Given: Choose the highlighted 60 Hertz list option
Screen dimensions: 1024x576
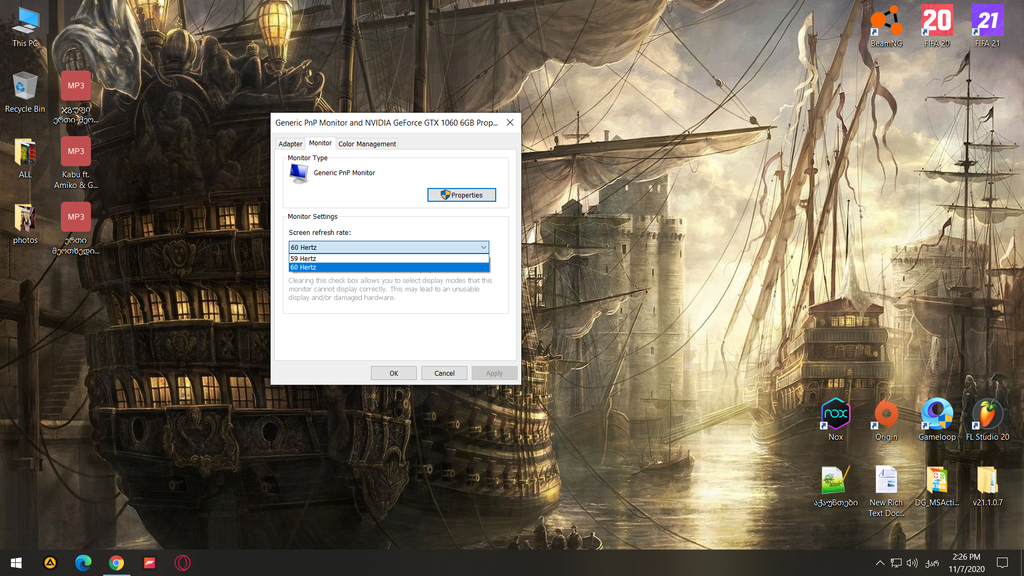Looking at the screenshot, I should pos(389,267).
